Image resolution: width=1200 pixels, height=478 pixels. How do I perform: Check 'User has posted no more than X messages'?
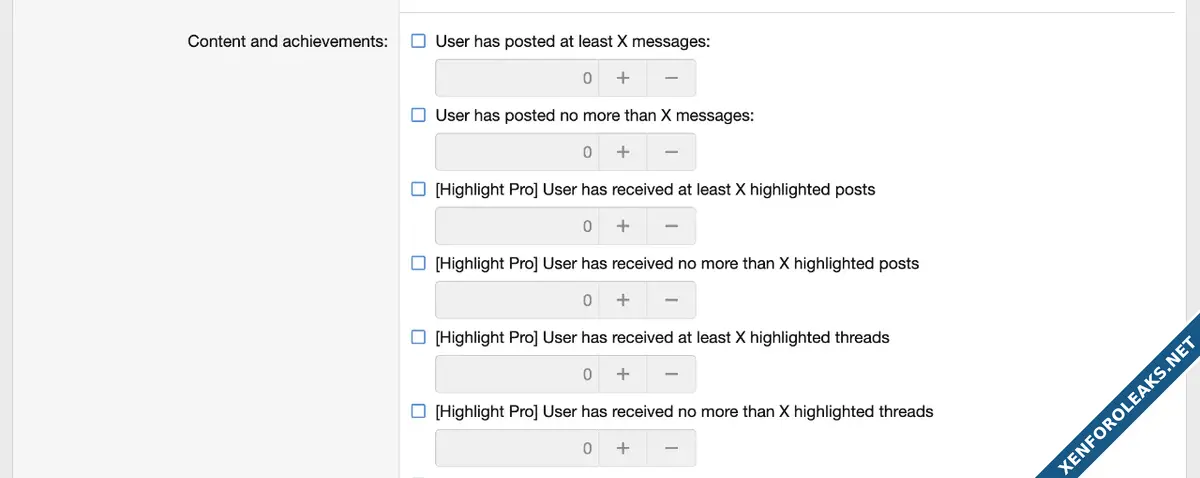(419, 116)
